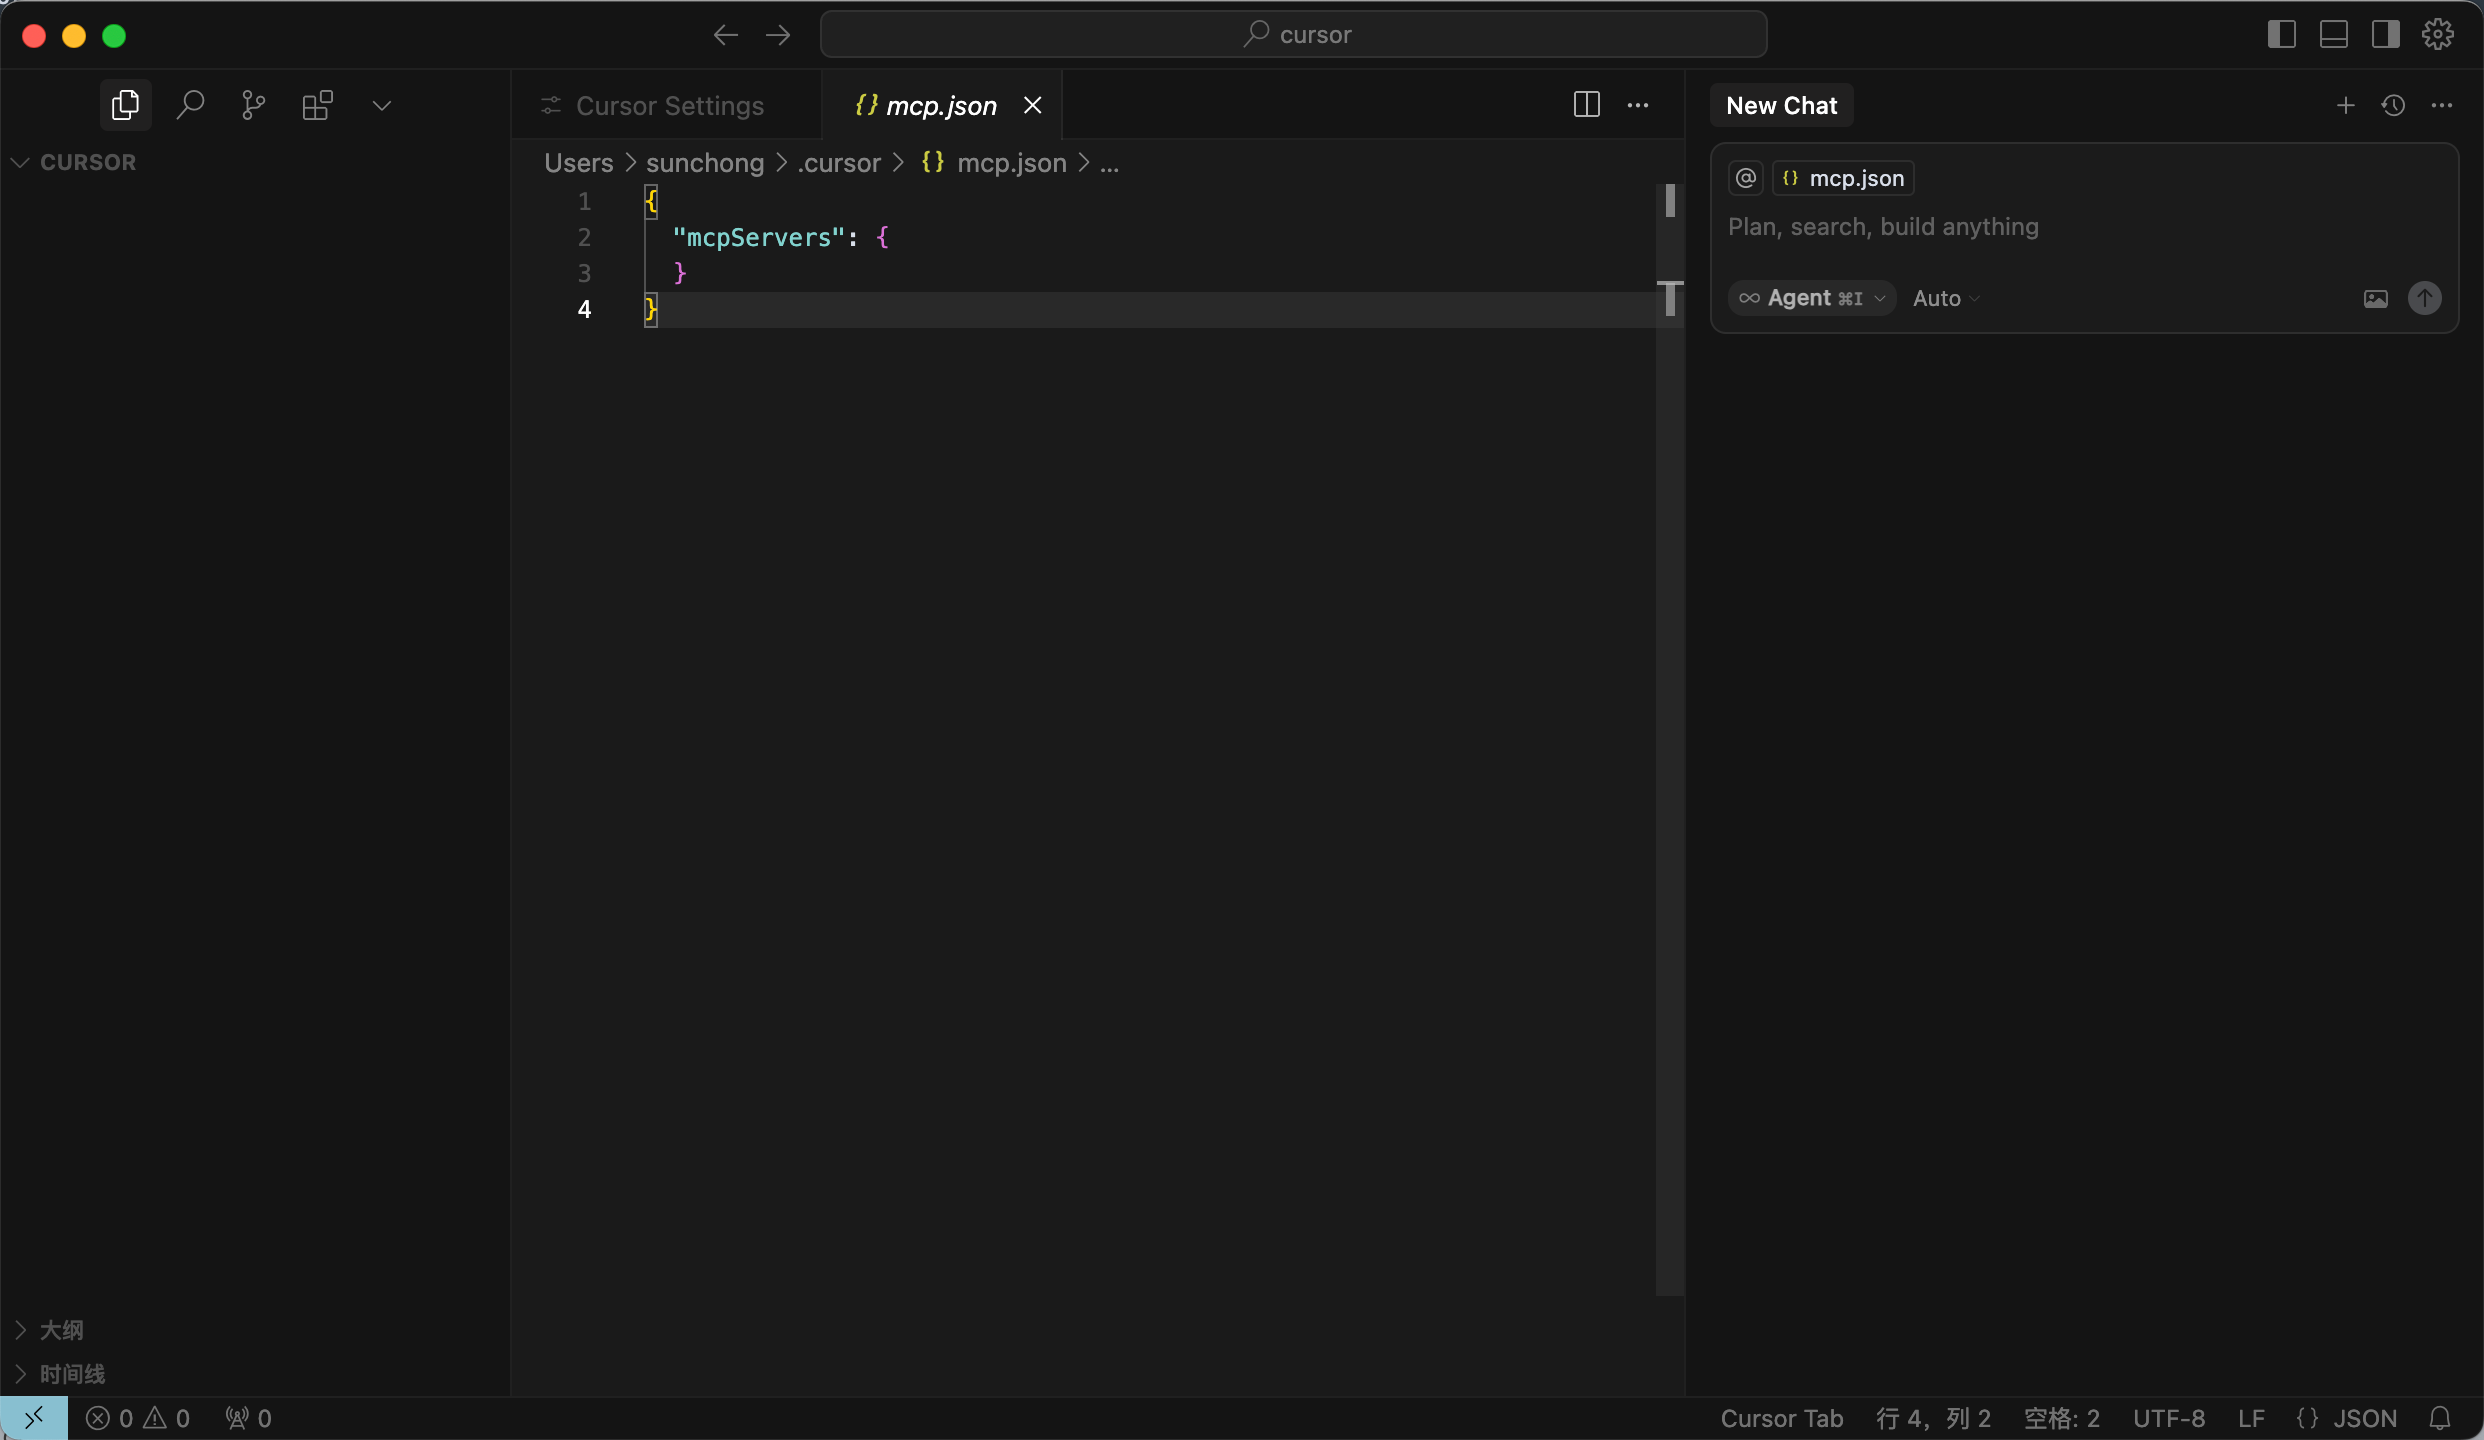Open settings gear icon in title bar
This screenshot has height=1440, width=2484.
click(x=2438, y=34)
